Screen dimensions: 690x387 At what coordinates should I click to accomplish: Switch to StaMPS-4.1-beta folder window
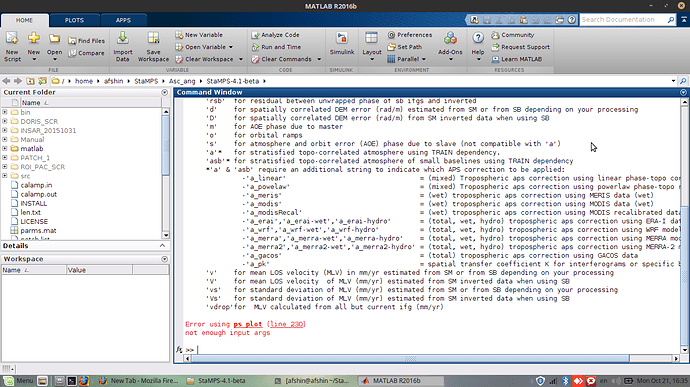(x=217, y=381)
